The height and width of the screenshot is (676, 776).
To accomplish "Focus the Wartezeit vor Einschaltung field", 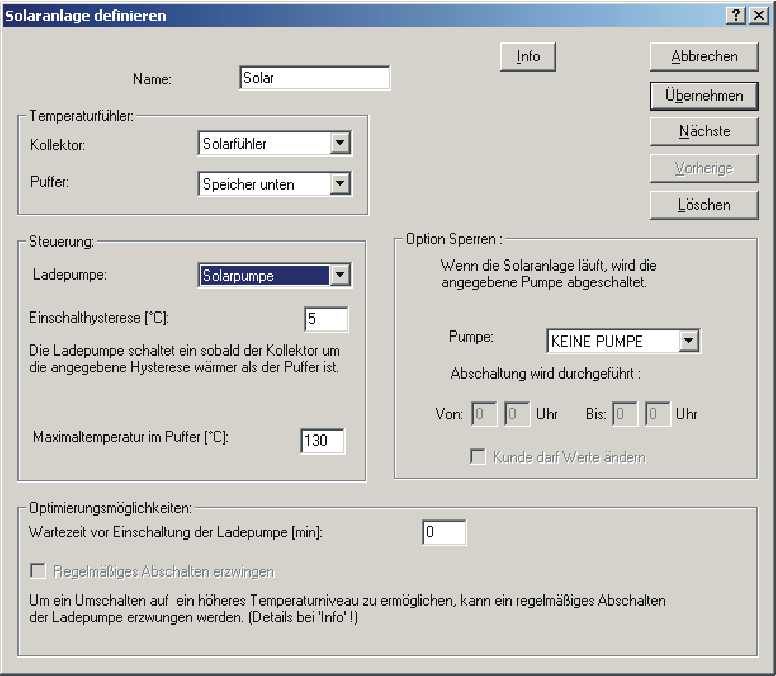I will [444, 534].
